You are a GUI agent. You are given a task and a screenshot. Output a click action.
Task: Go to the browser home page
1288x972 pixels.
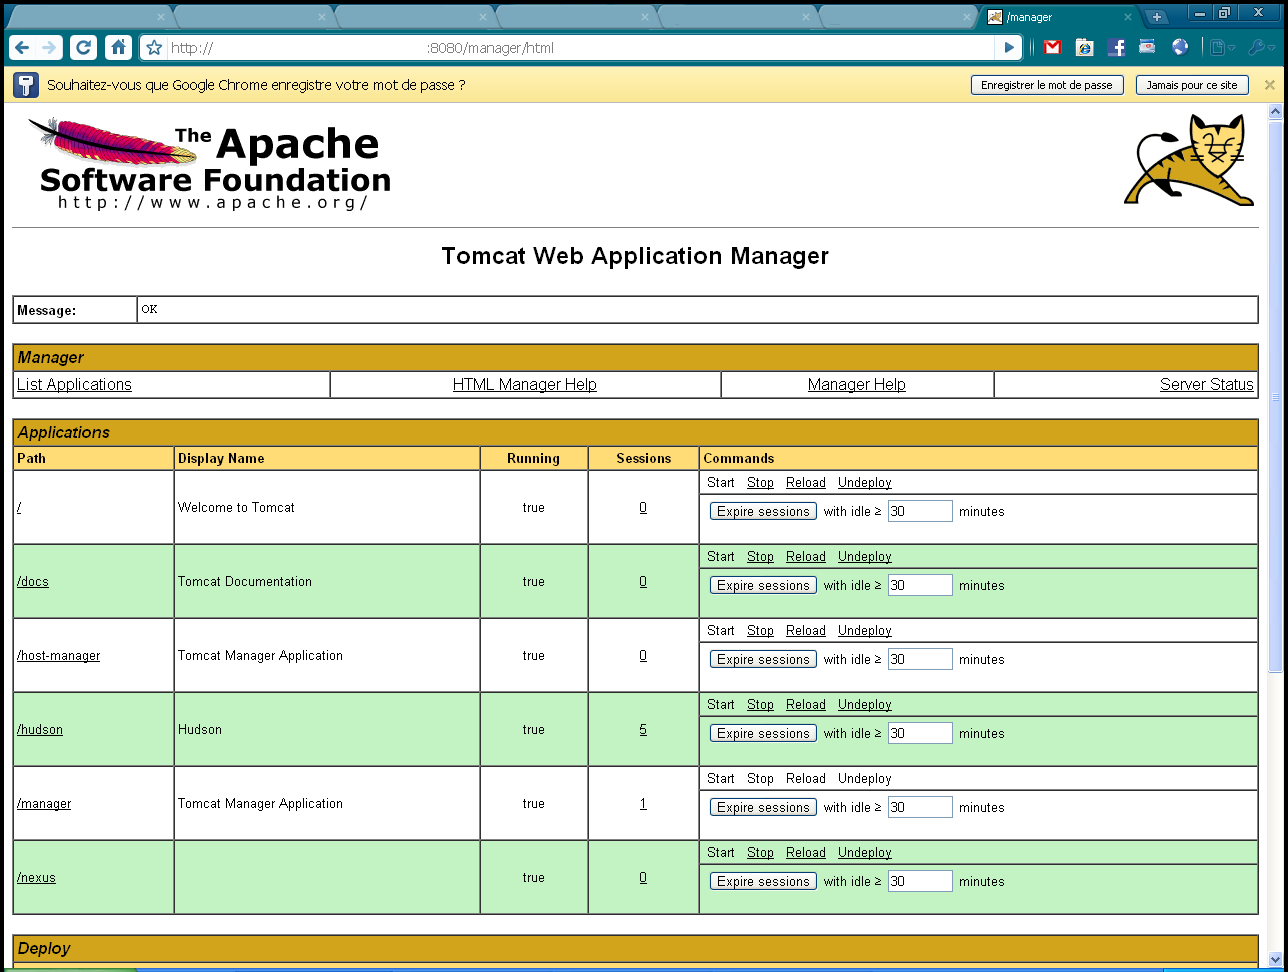pos(118,47)
